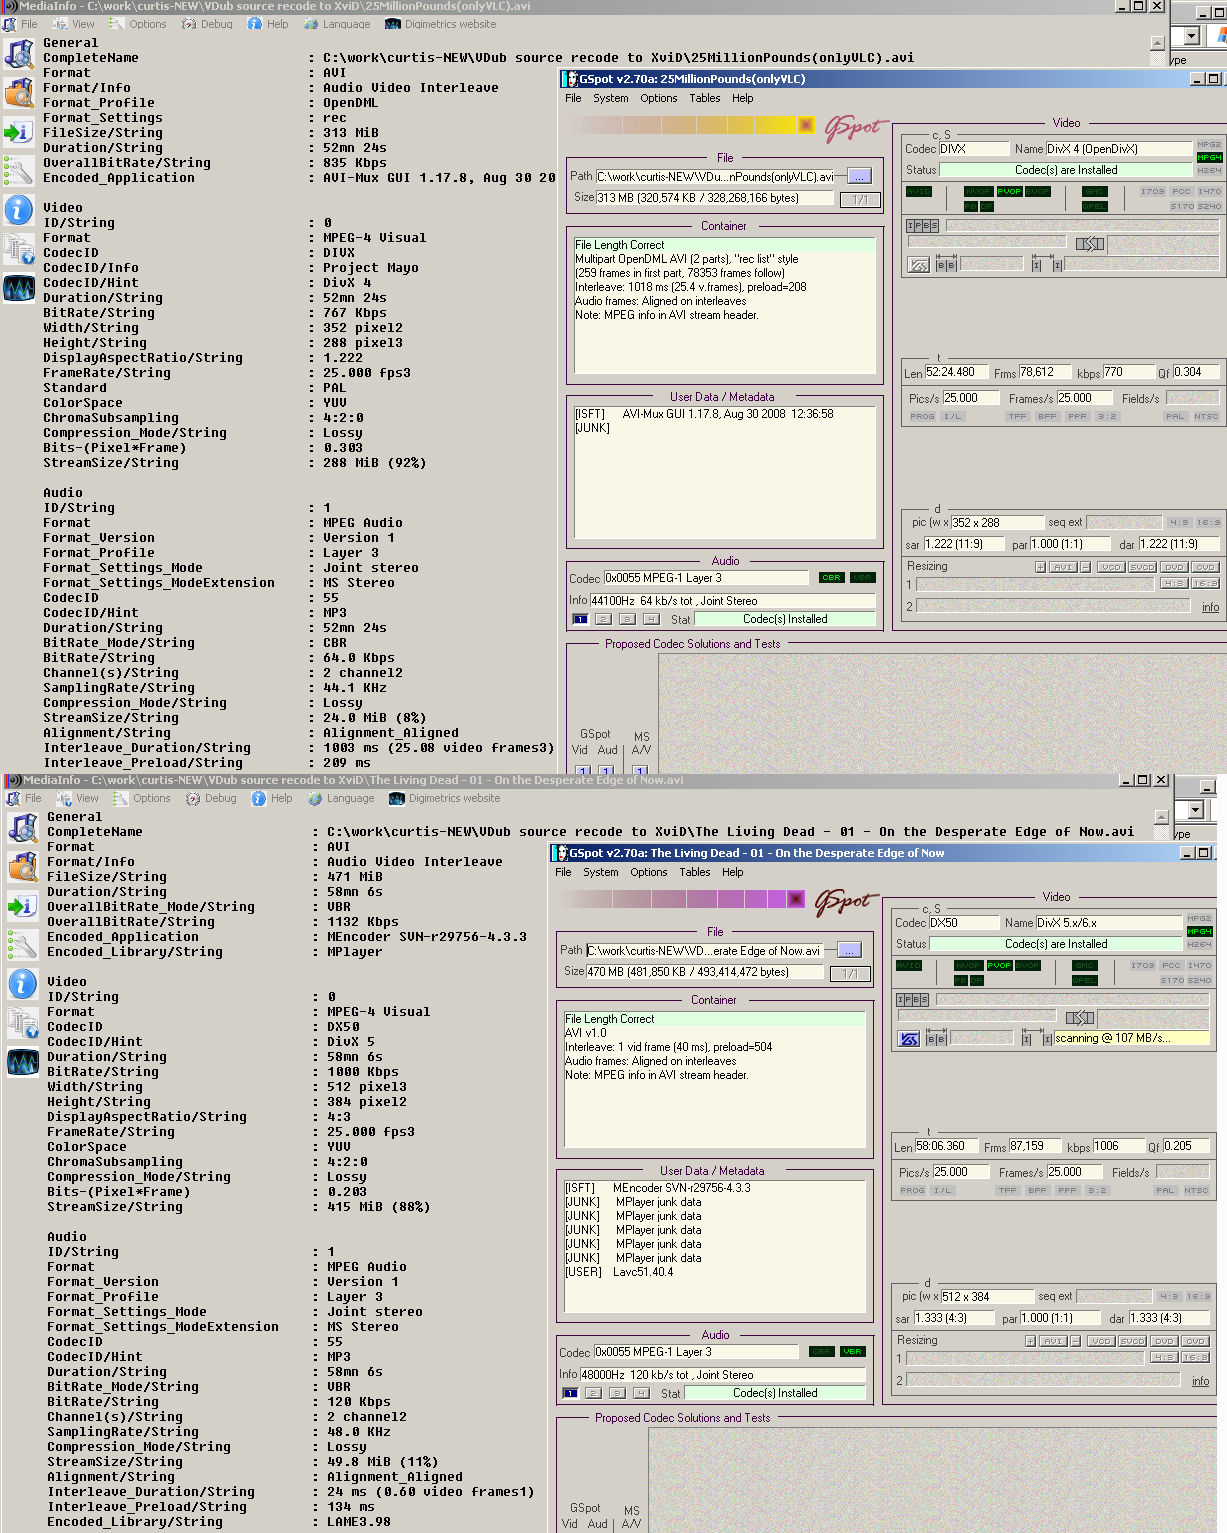Open the Options menu in the Living Dead GSpot window
The width and height of the screenshot is (1227, 1533).
648,872
